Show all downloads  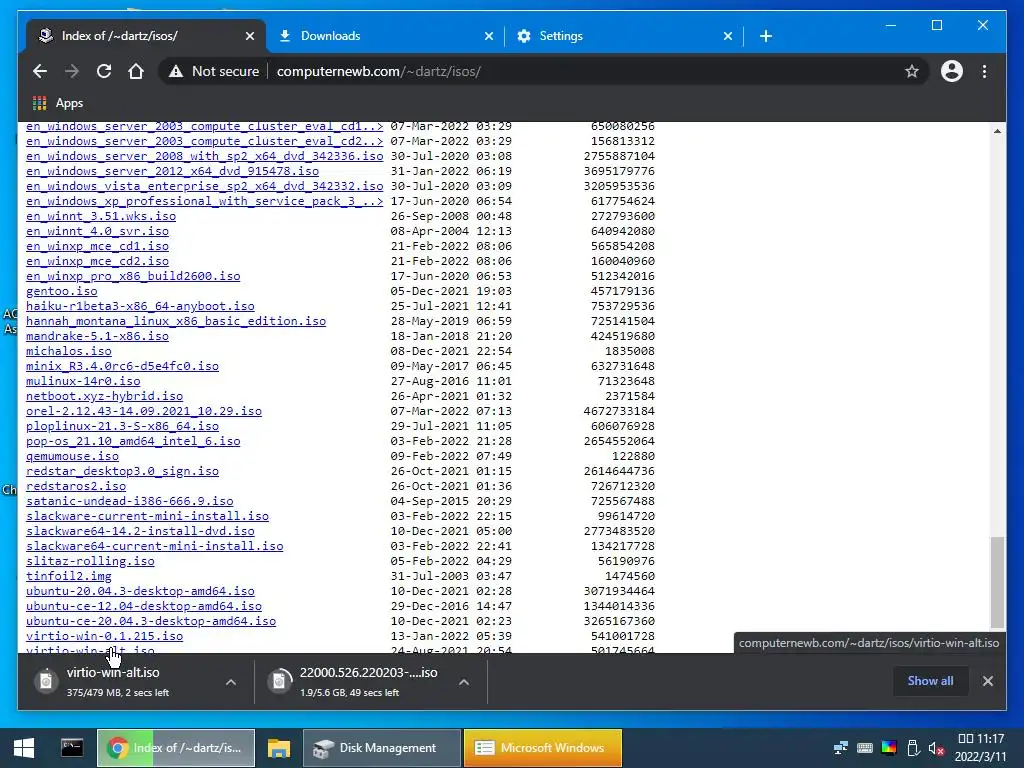pyautogui.click(x=930, y=680)
